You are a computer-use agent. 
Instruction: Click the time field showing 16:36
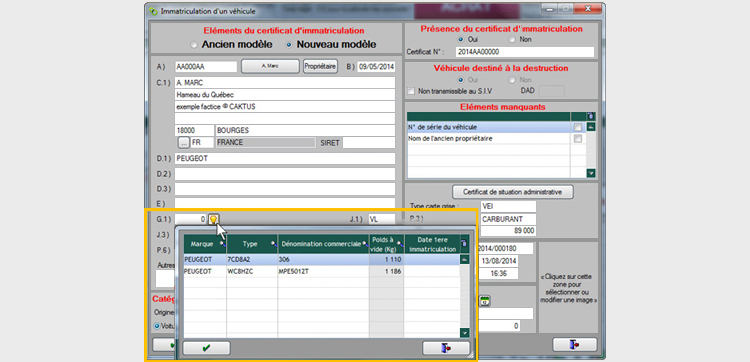pyautogui.click(x=499, y=274)
